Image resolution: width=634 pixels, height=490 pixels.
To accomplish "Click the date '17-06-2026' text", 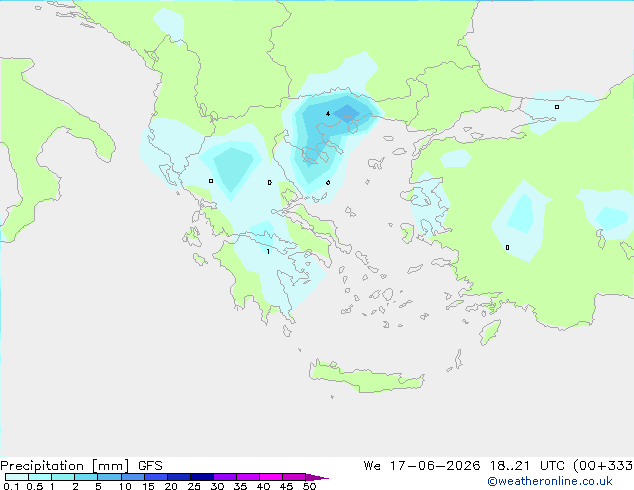I will coord(435,466).
